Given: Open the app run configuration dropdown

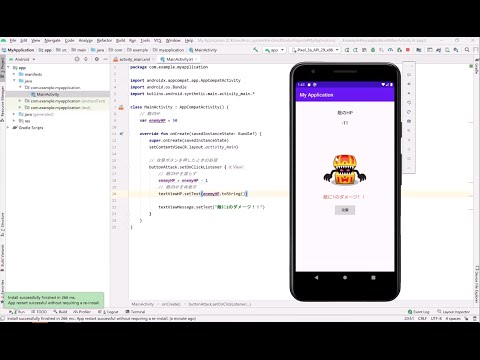Looking at the screenshot, I should click(275, 50).
